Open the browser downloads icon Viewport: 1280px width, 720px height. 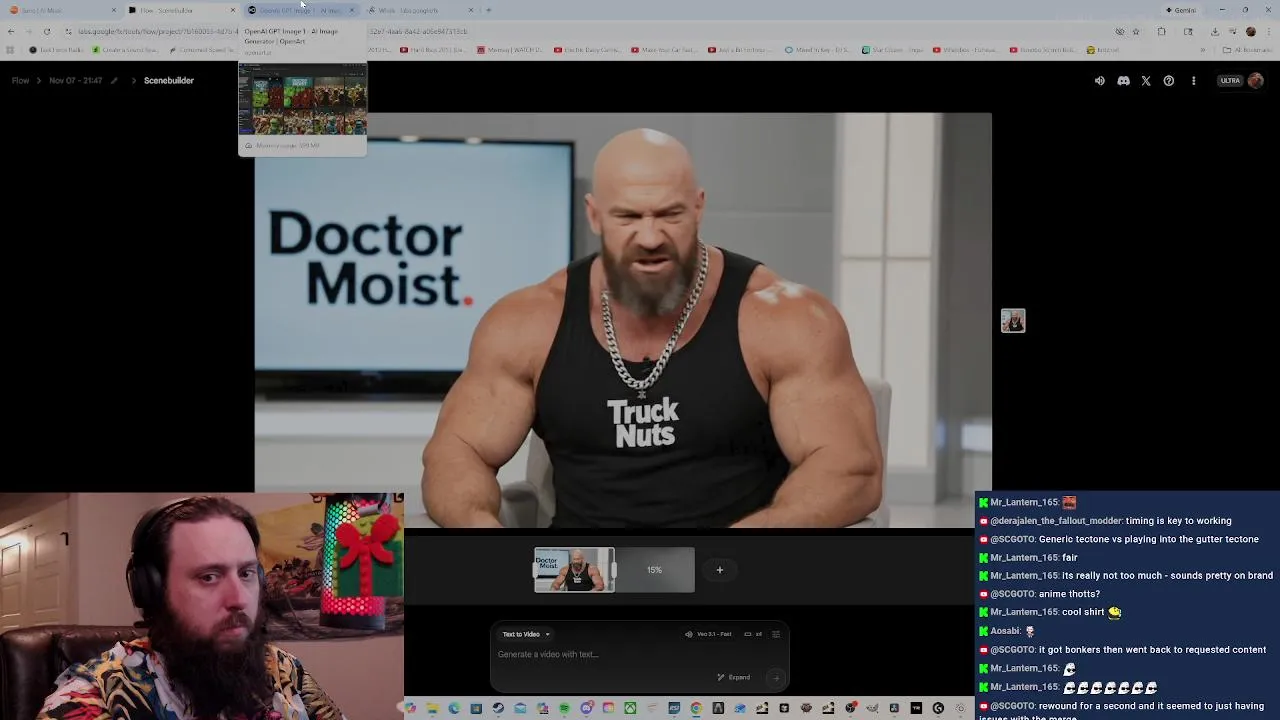1214,31
